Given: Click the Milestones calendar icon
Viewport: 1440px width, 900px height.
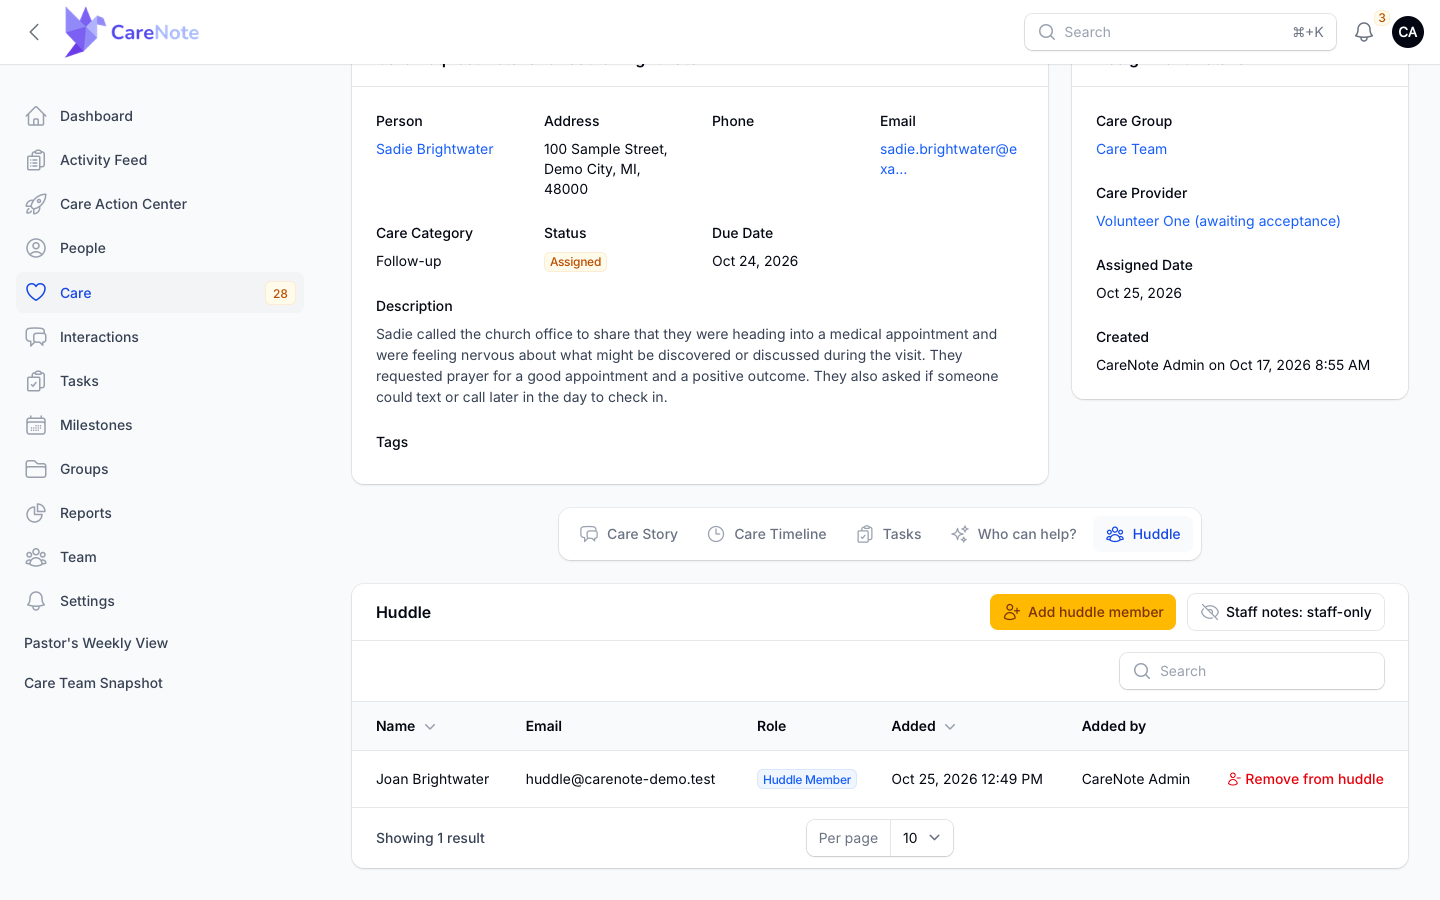Looking at the screenshot, I should [x=36, y=425].
